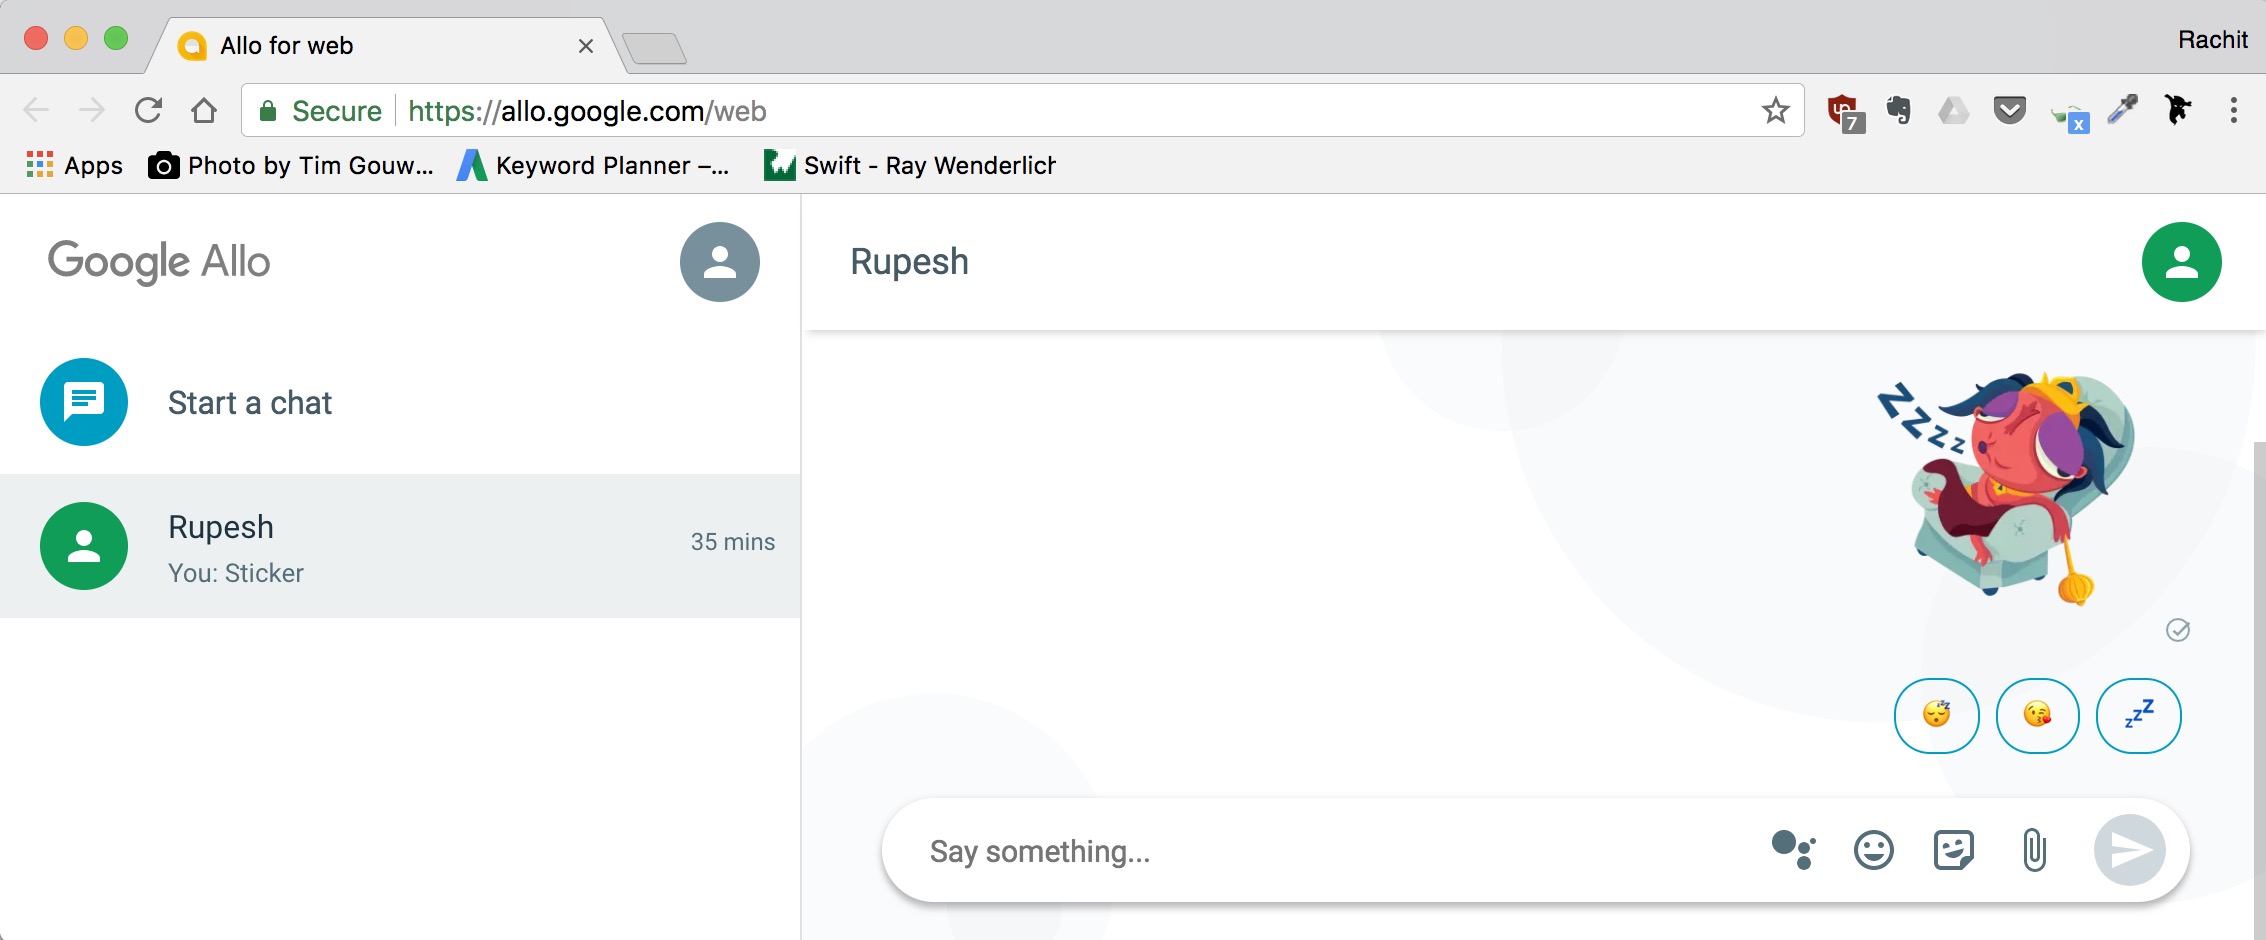2266x940 pixels.
Task: Attach a file with the paperclip icon
Action: 2034,850
